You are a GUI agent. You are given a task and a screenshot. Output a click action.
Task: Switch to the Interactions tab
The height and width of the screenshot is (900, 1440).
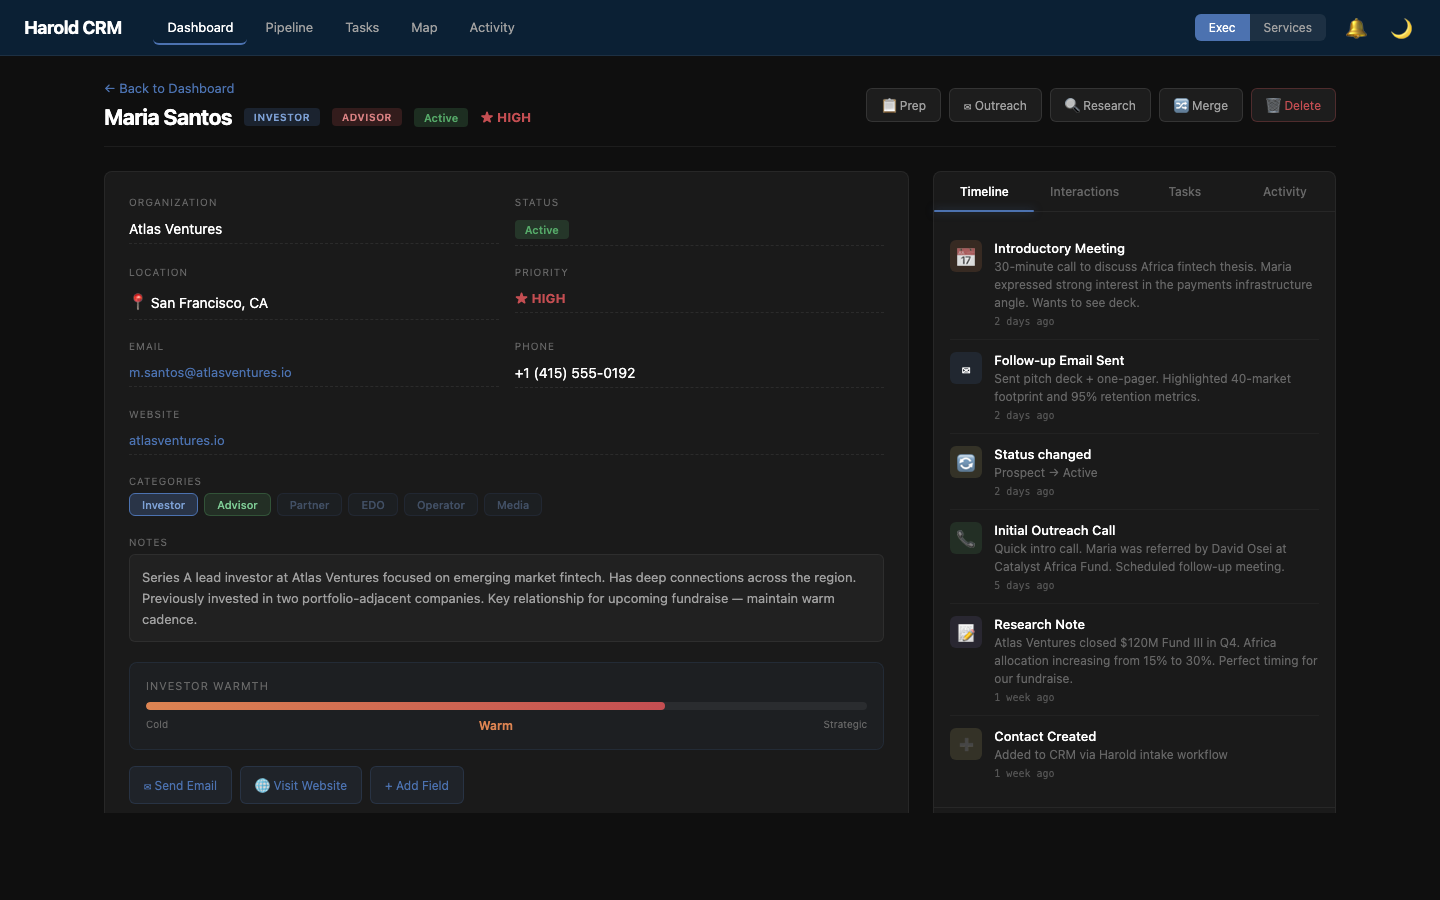tap(1084, 191)
